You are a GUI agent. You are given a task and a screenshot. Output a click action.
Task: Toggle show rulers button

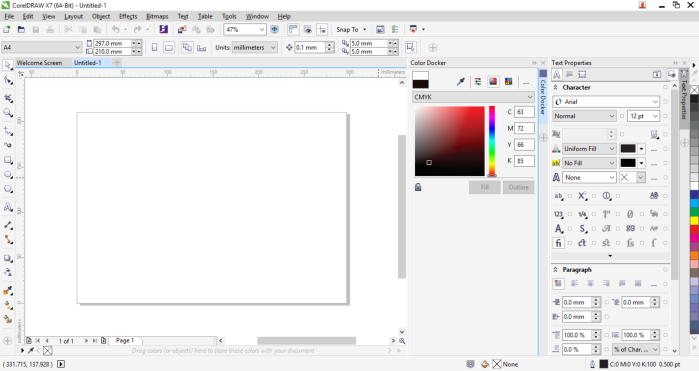tap(293, 29)
